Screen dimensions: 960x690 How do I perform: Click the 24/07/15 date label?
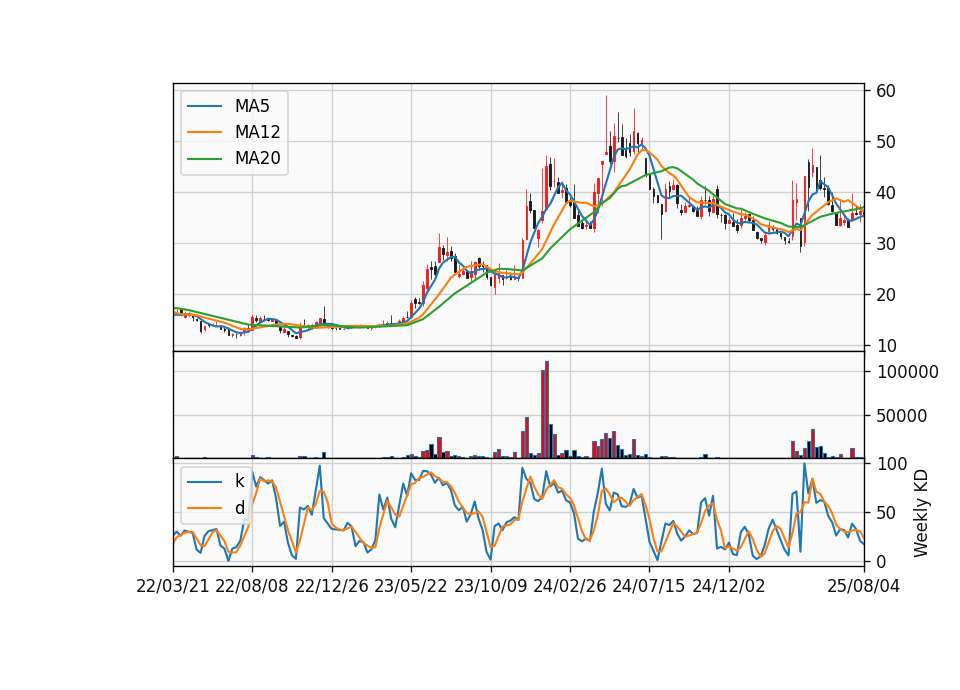tap(649, 586)
